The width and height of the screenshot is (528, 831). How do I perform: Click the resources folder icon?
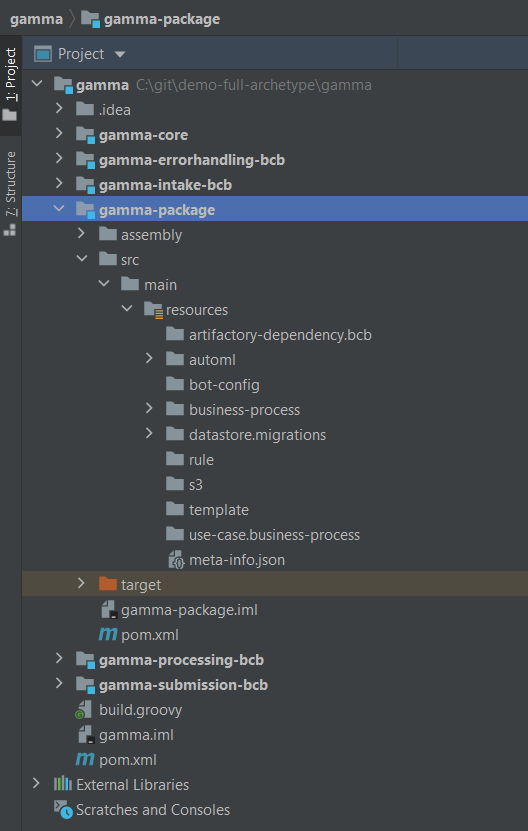click(153, 310)
